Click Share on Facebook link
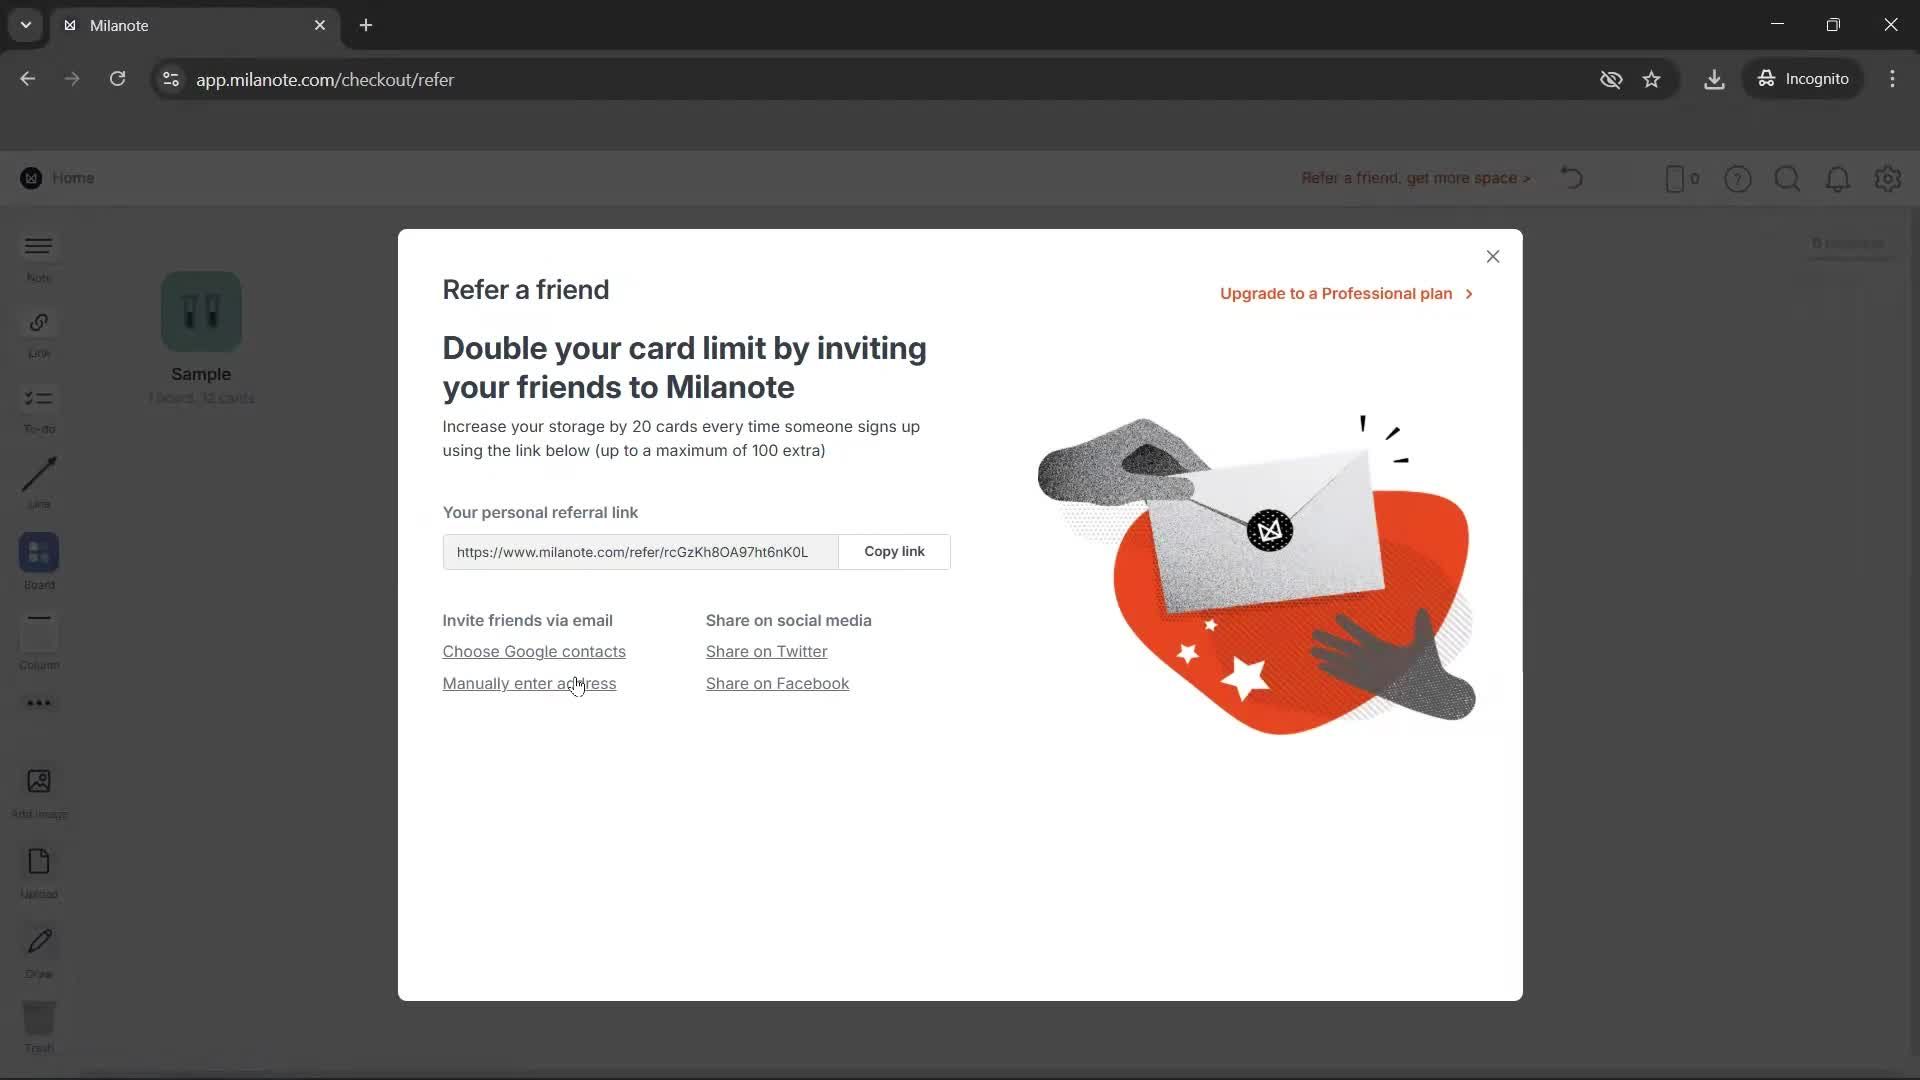The height and width of the screenshot is (1080, 1920). click(777, 684)
